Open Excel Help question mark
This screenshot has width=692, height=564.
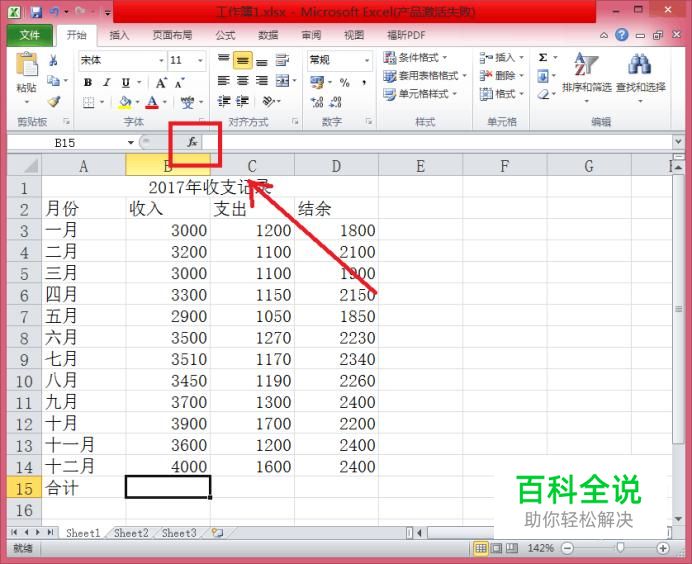click(622, 35)
